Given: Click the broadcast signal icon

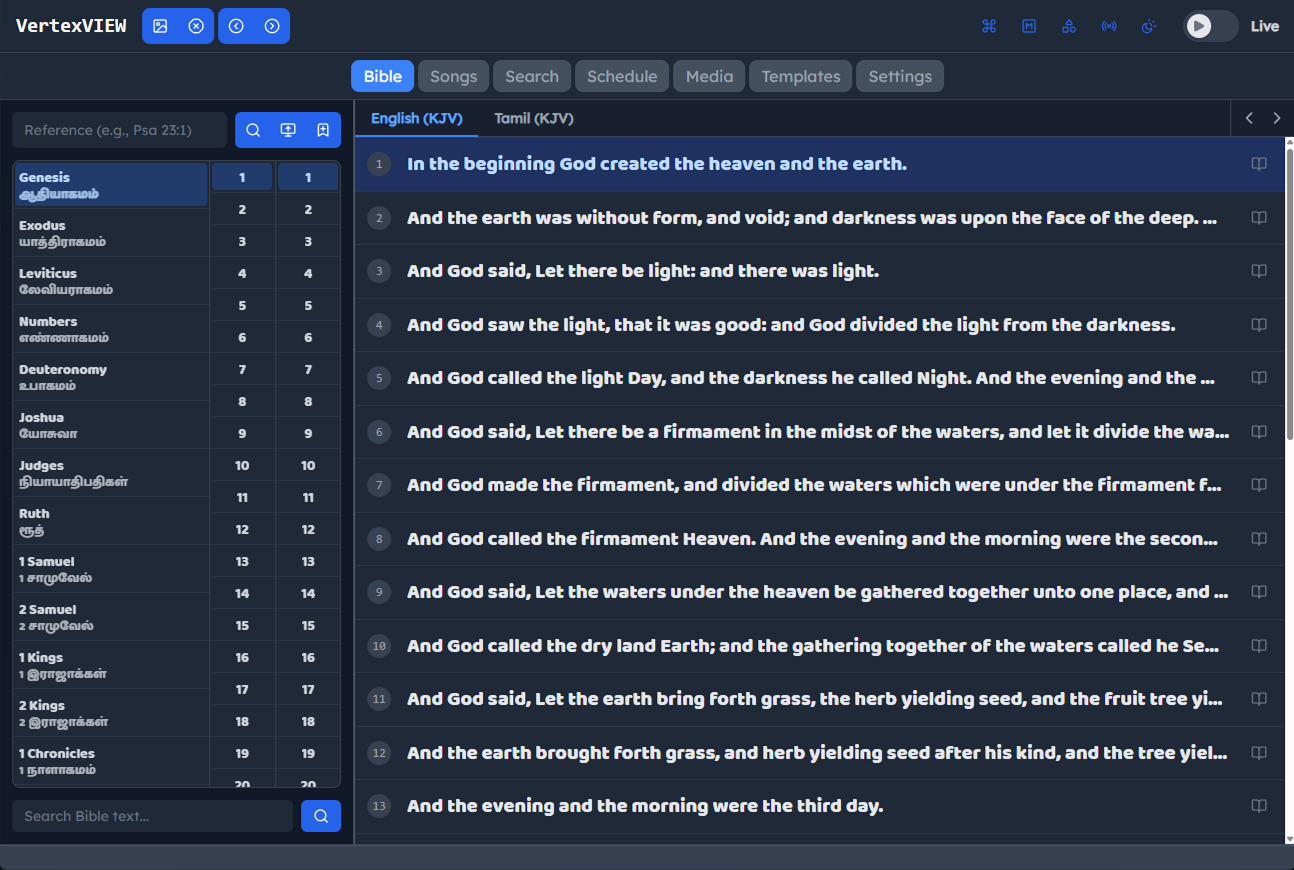Looking at the screenshot, I should click(1109, 26).
